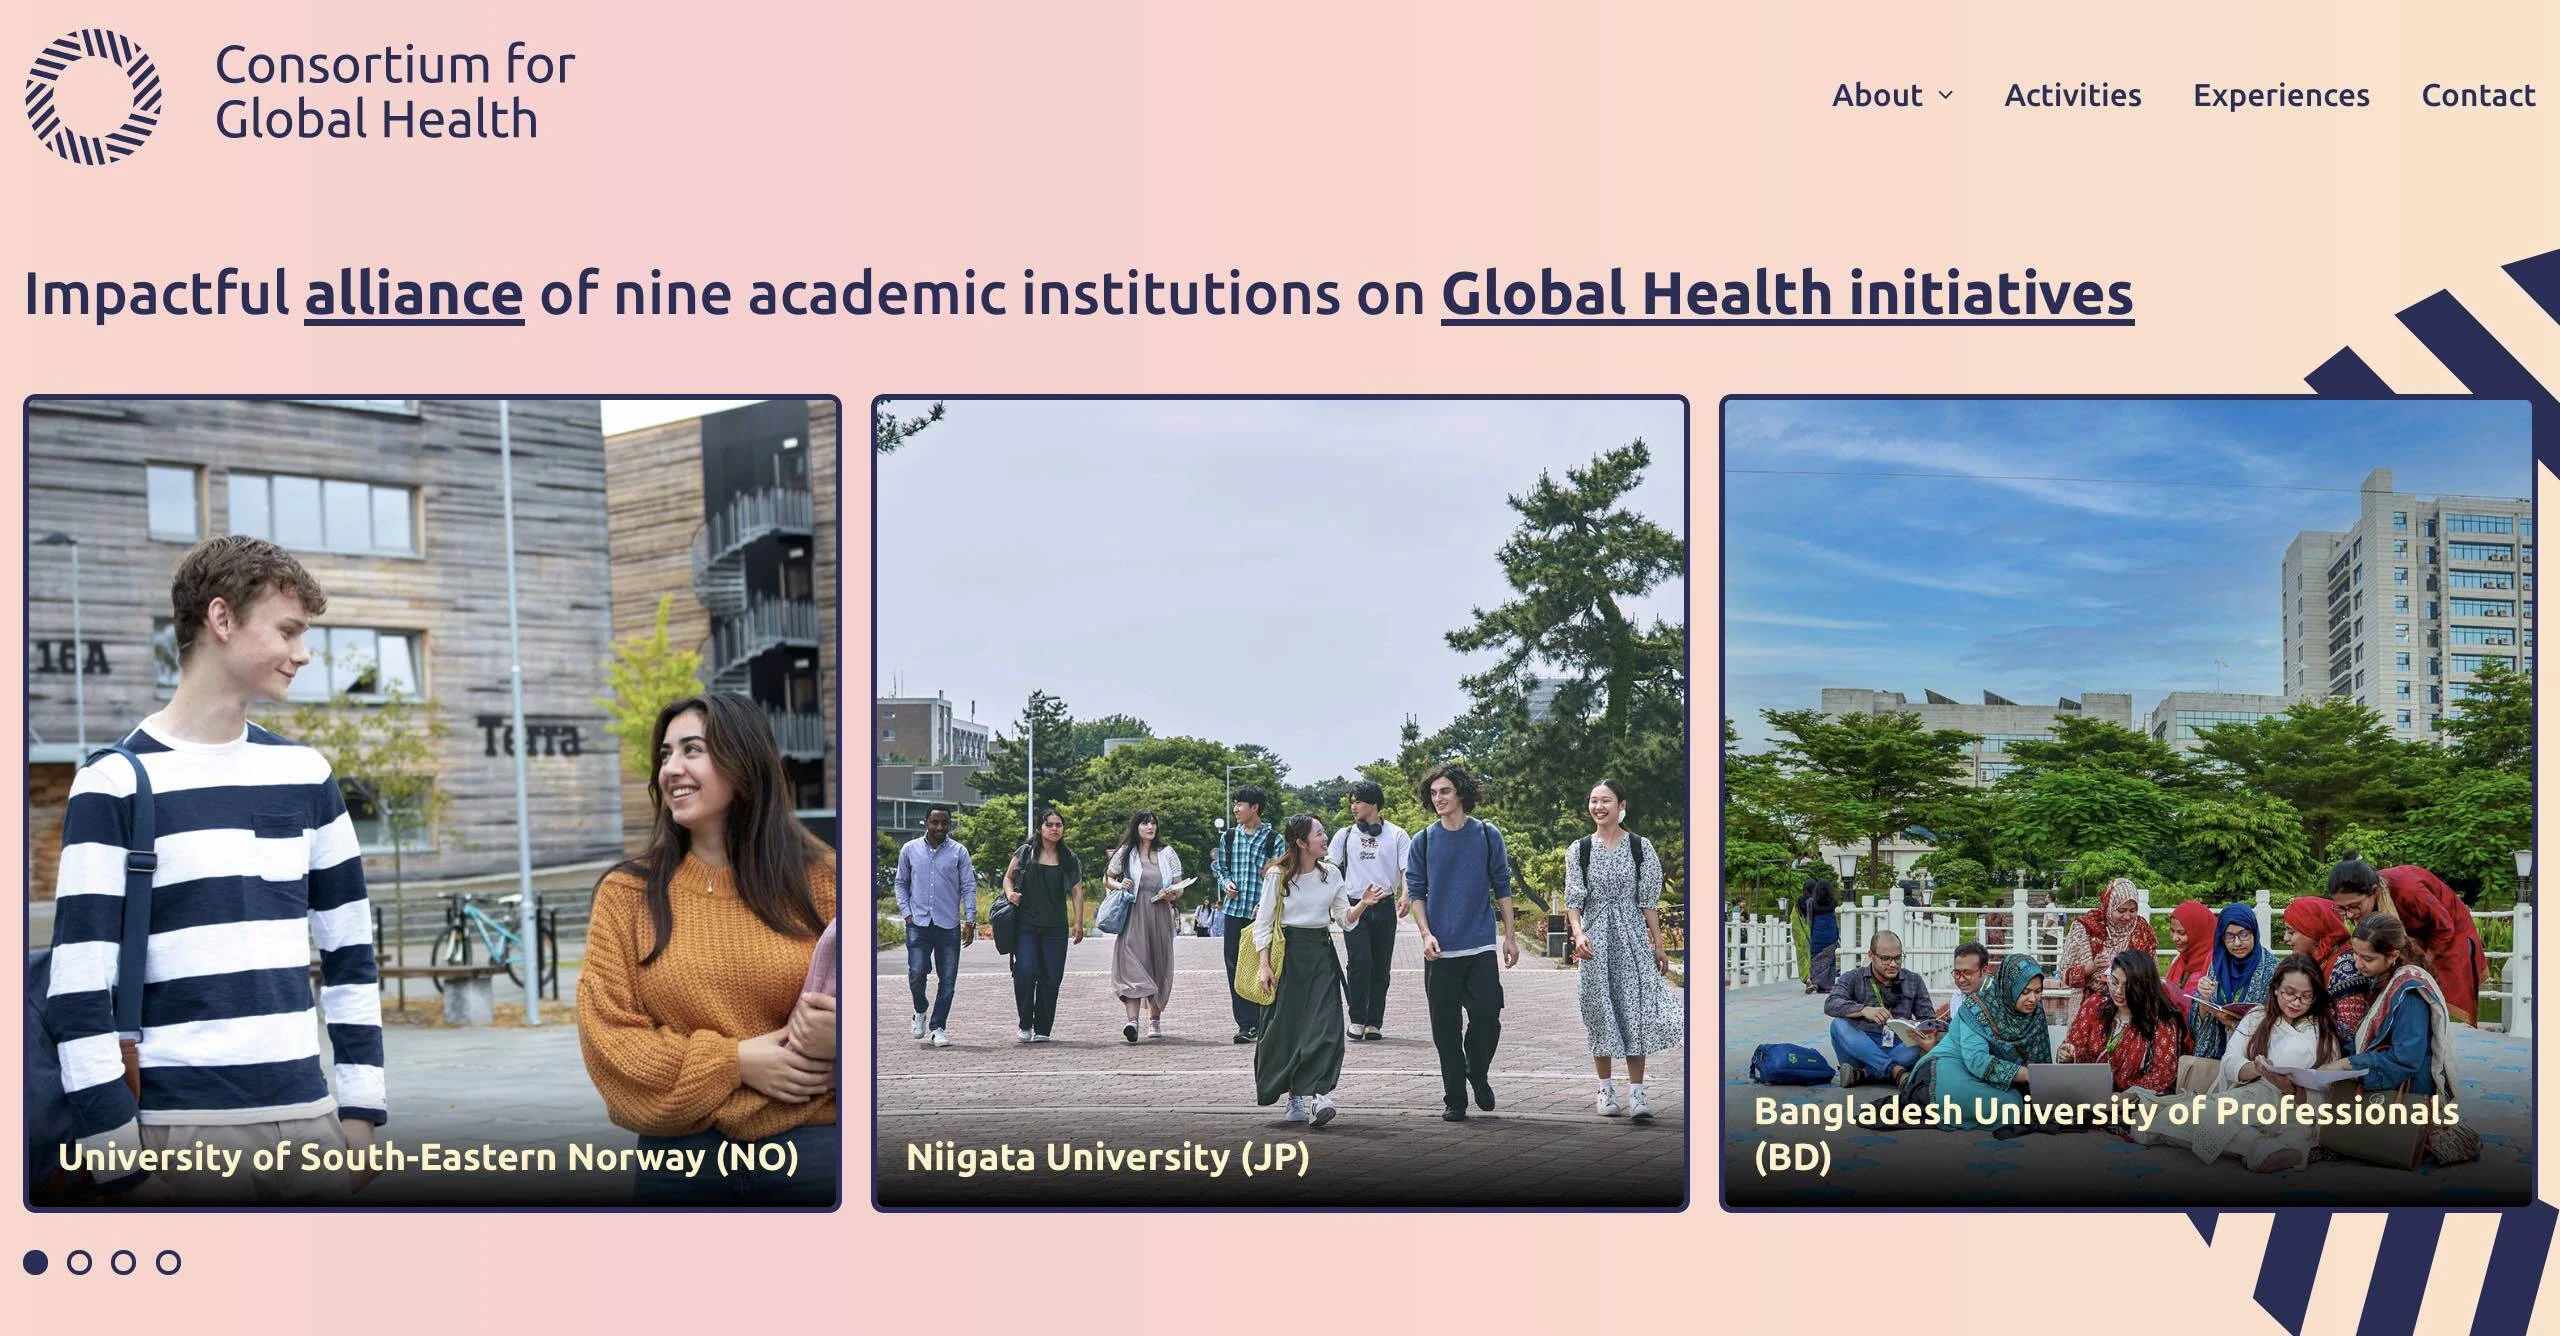This screenshot has height=1336, width=2560.
Task: Open the About menu item
Action: click(x=1877, y=95)
